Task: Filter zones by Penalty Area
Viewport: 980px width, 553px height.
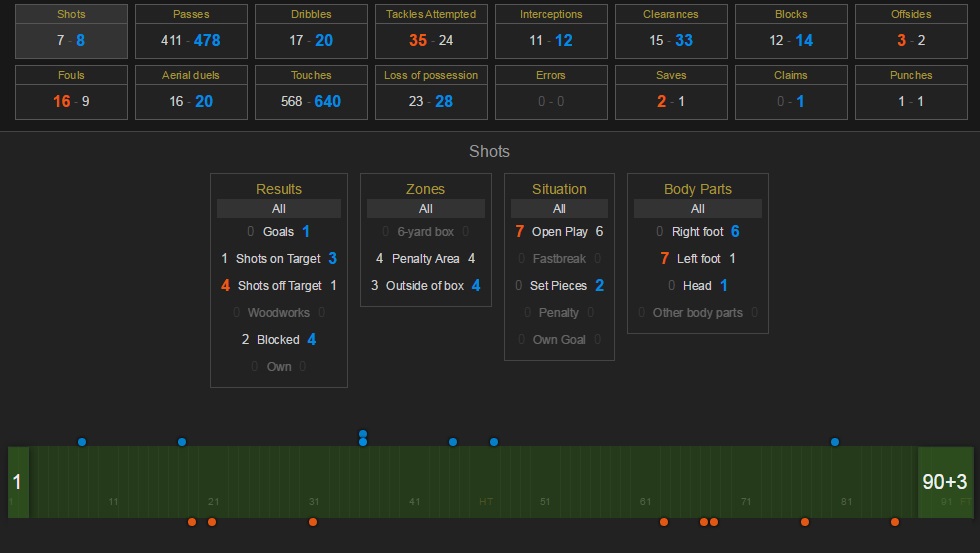Action: click(x=426, y=259)
